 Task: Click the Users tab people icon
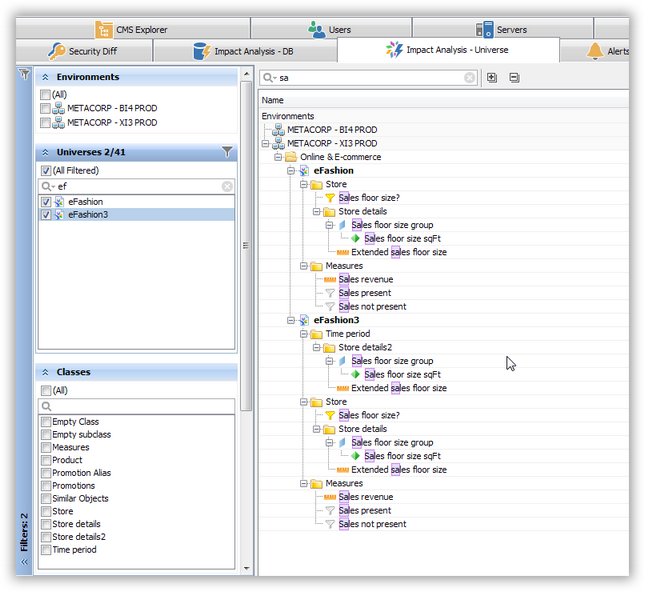point(316,30)
